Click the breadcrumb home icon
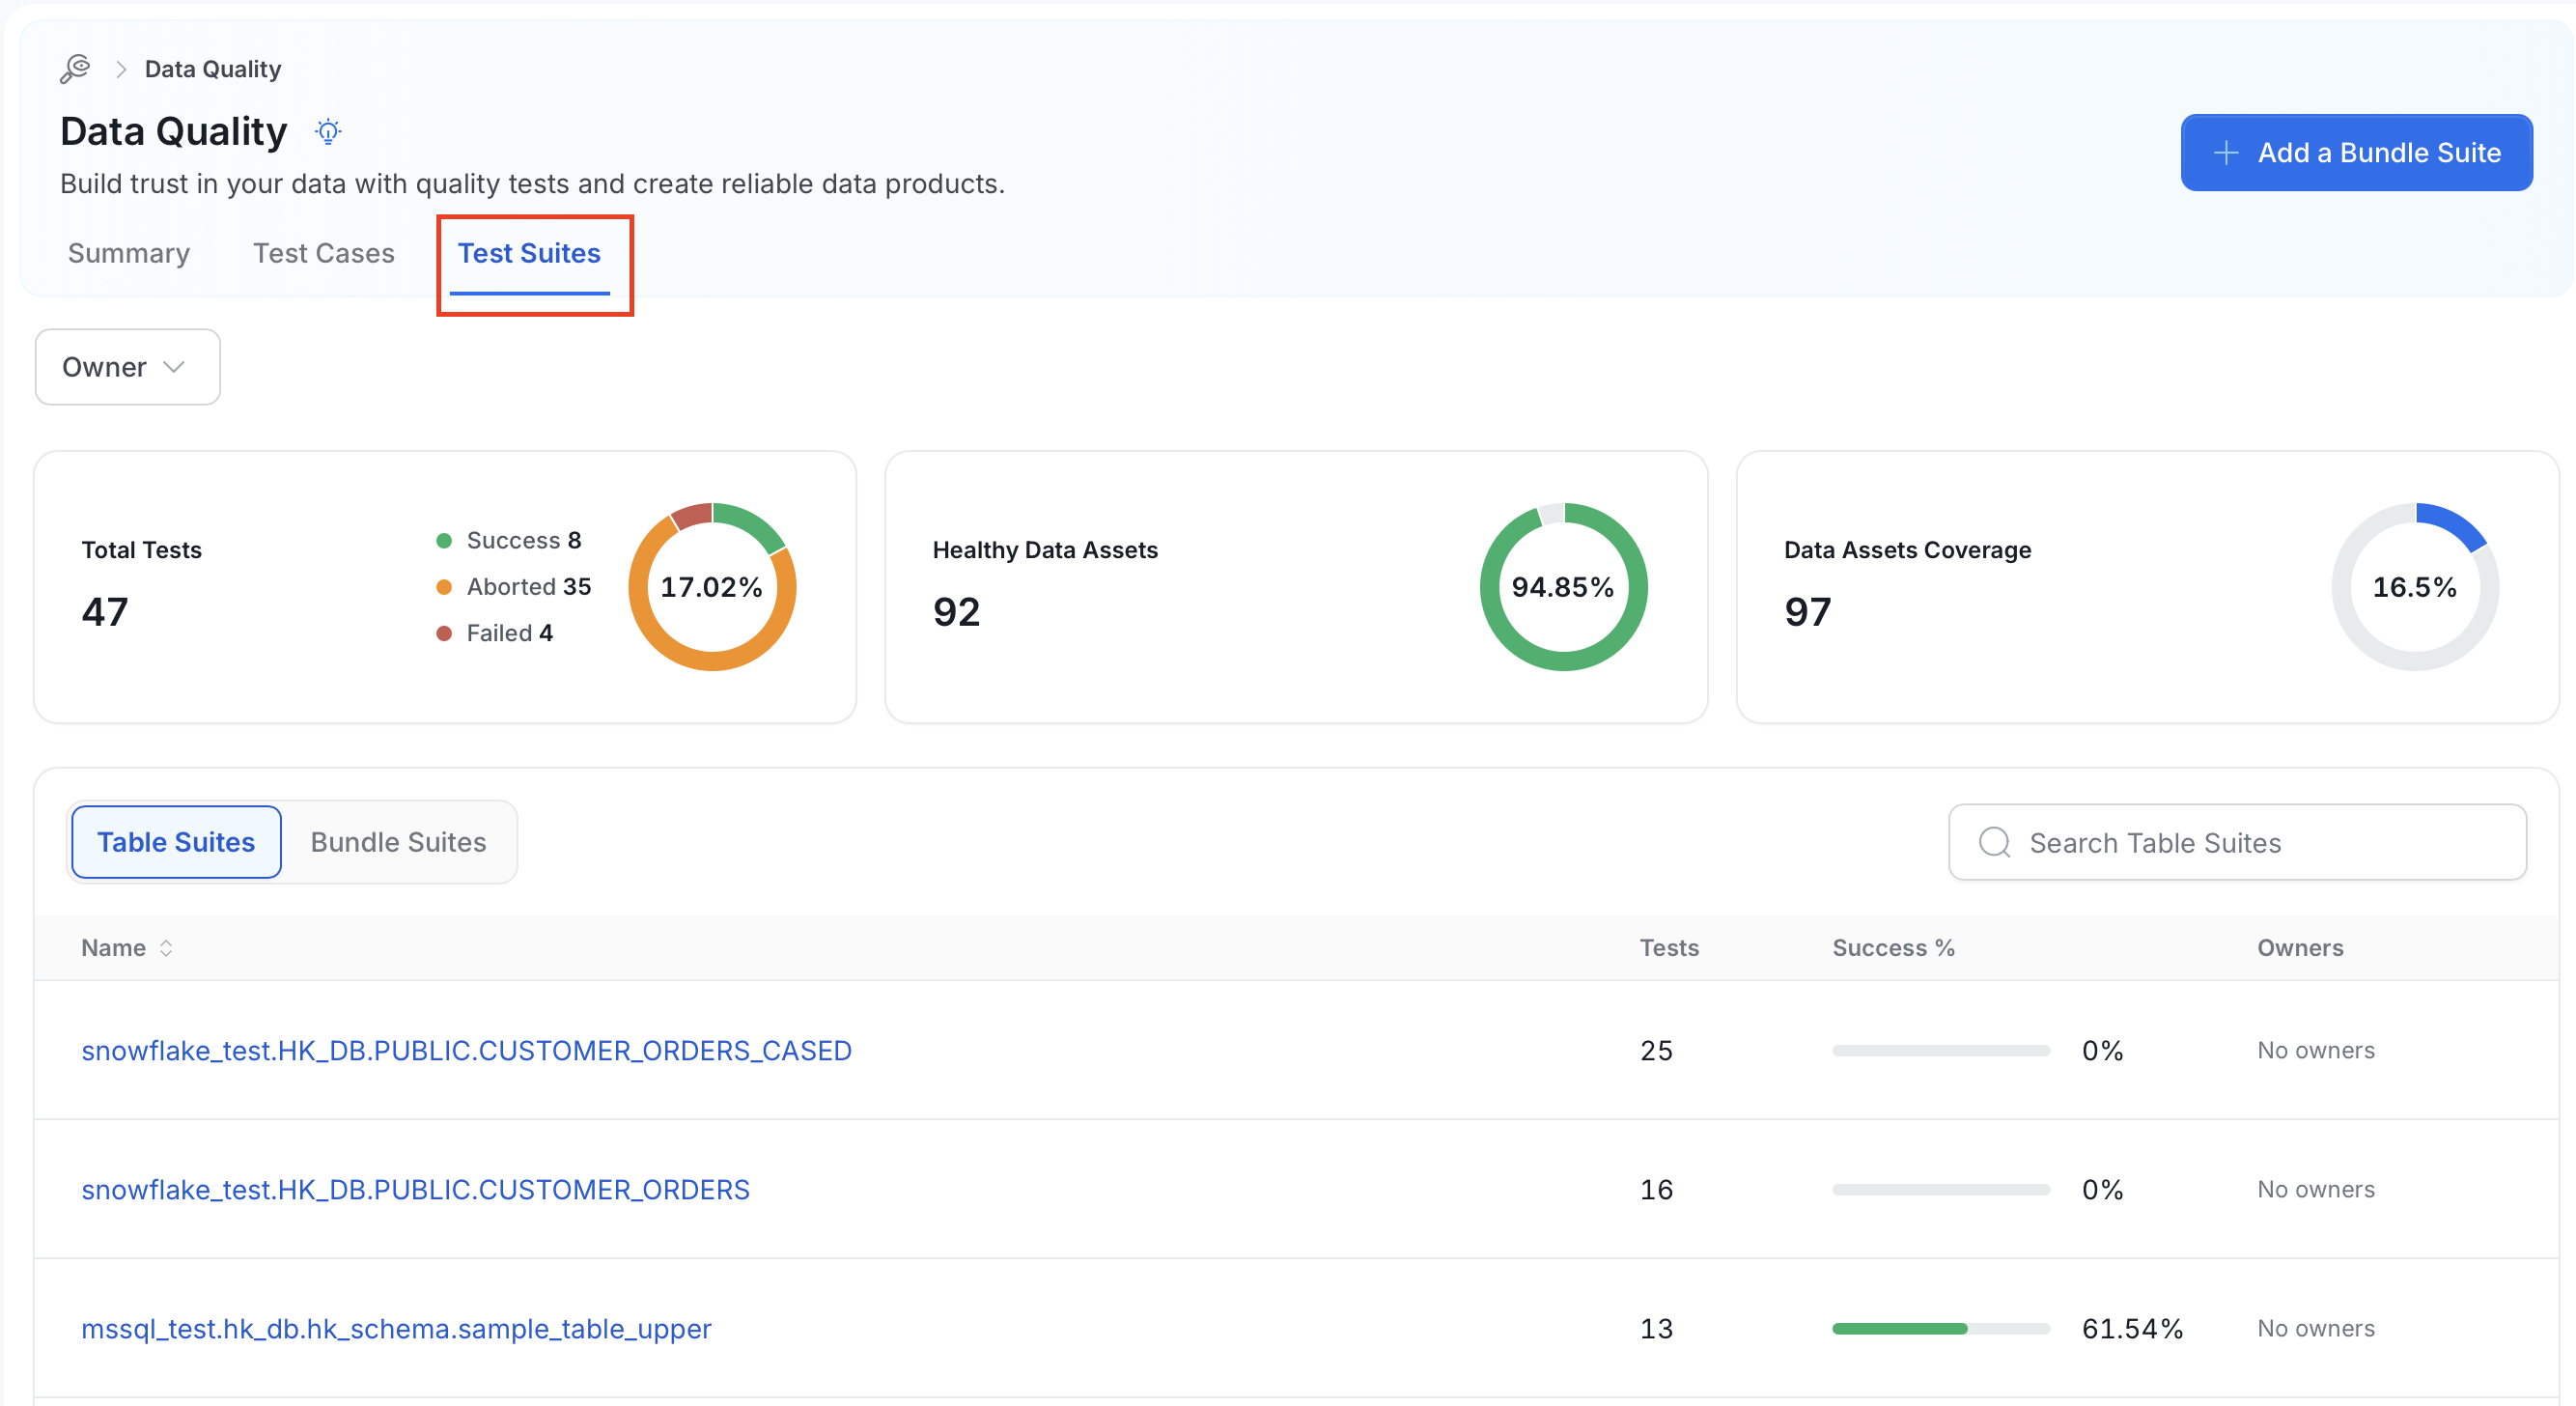The width and height of the screenshot is (2576, 1406). 75,69
